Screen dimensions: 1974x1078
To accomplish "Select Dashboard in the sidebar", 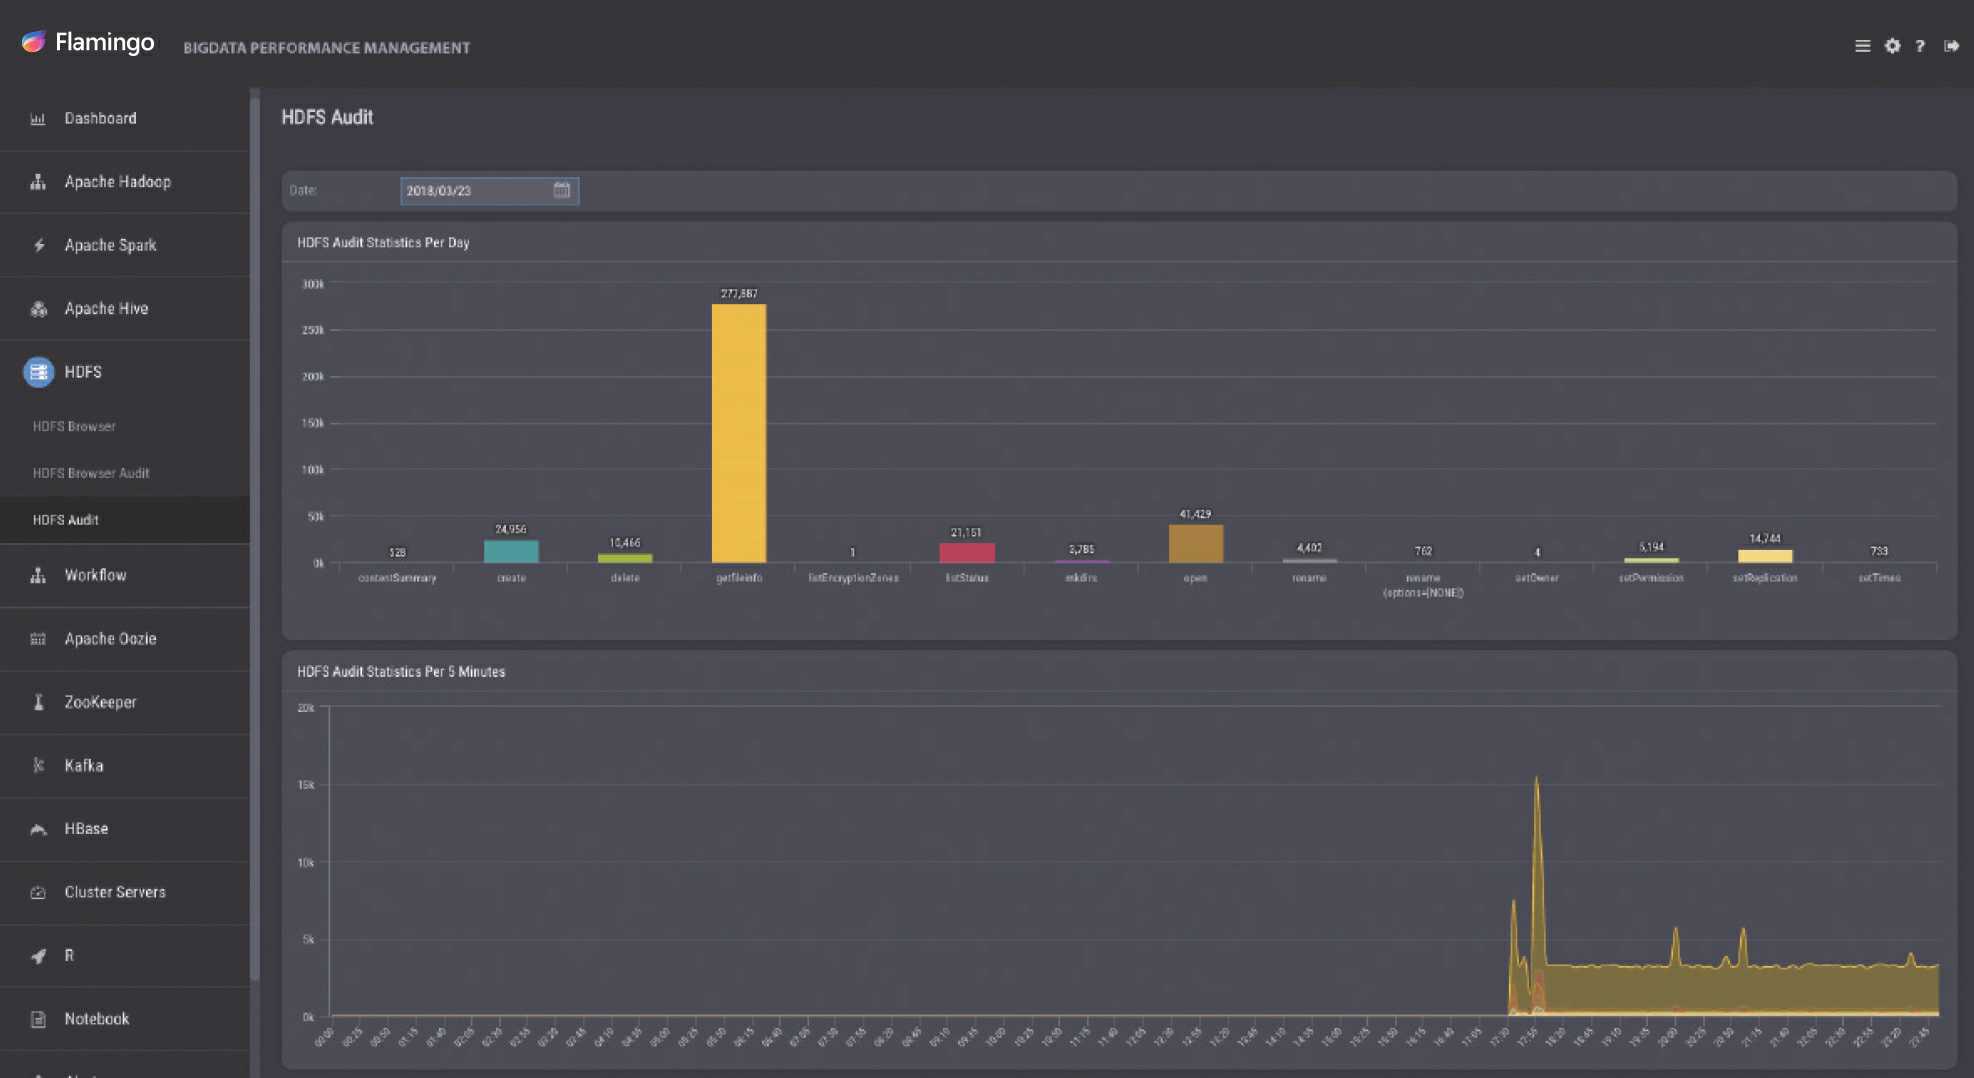I will pyautogui.click(x=100, y=118).
